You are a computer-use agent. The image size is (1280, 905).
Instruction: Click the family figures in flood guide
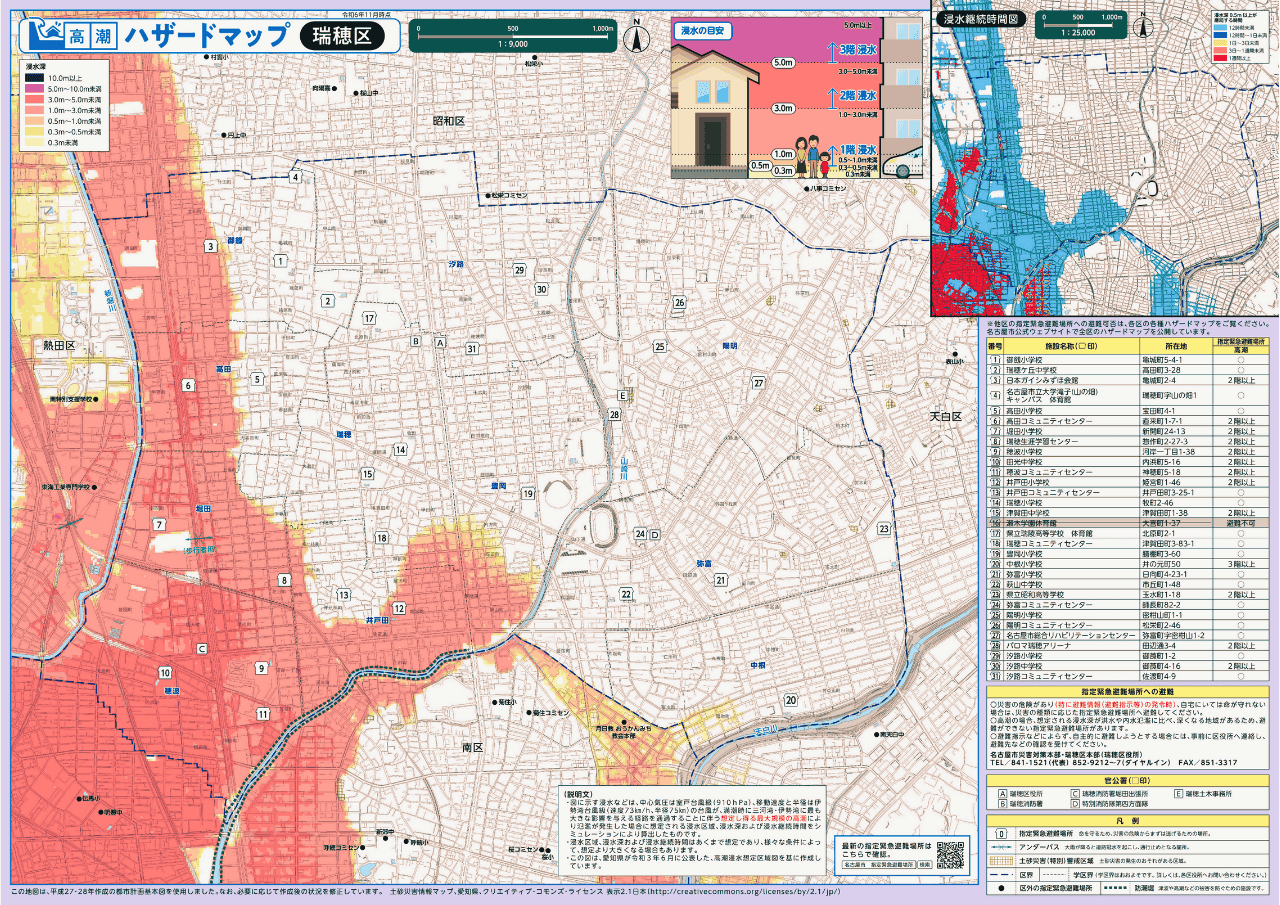[811, 157]
